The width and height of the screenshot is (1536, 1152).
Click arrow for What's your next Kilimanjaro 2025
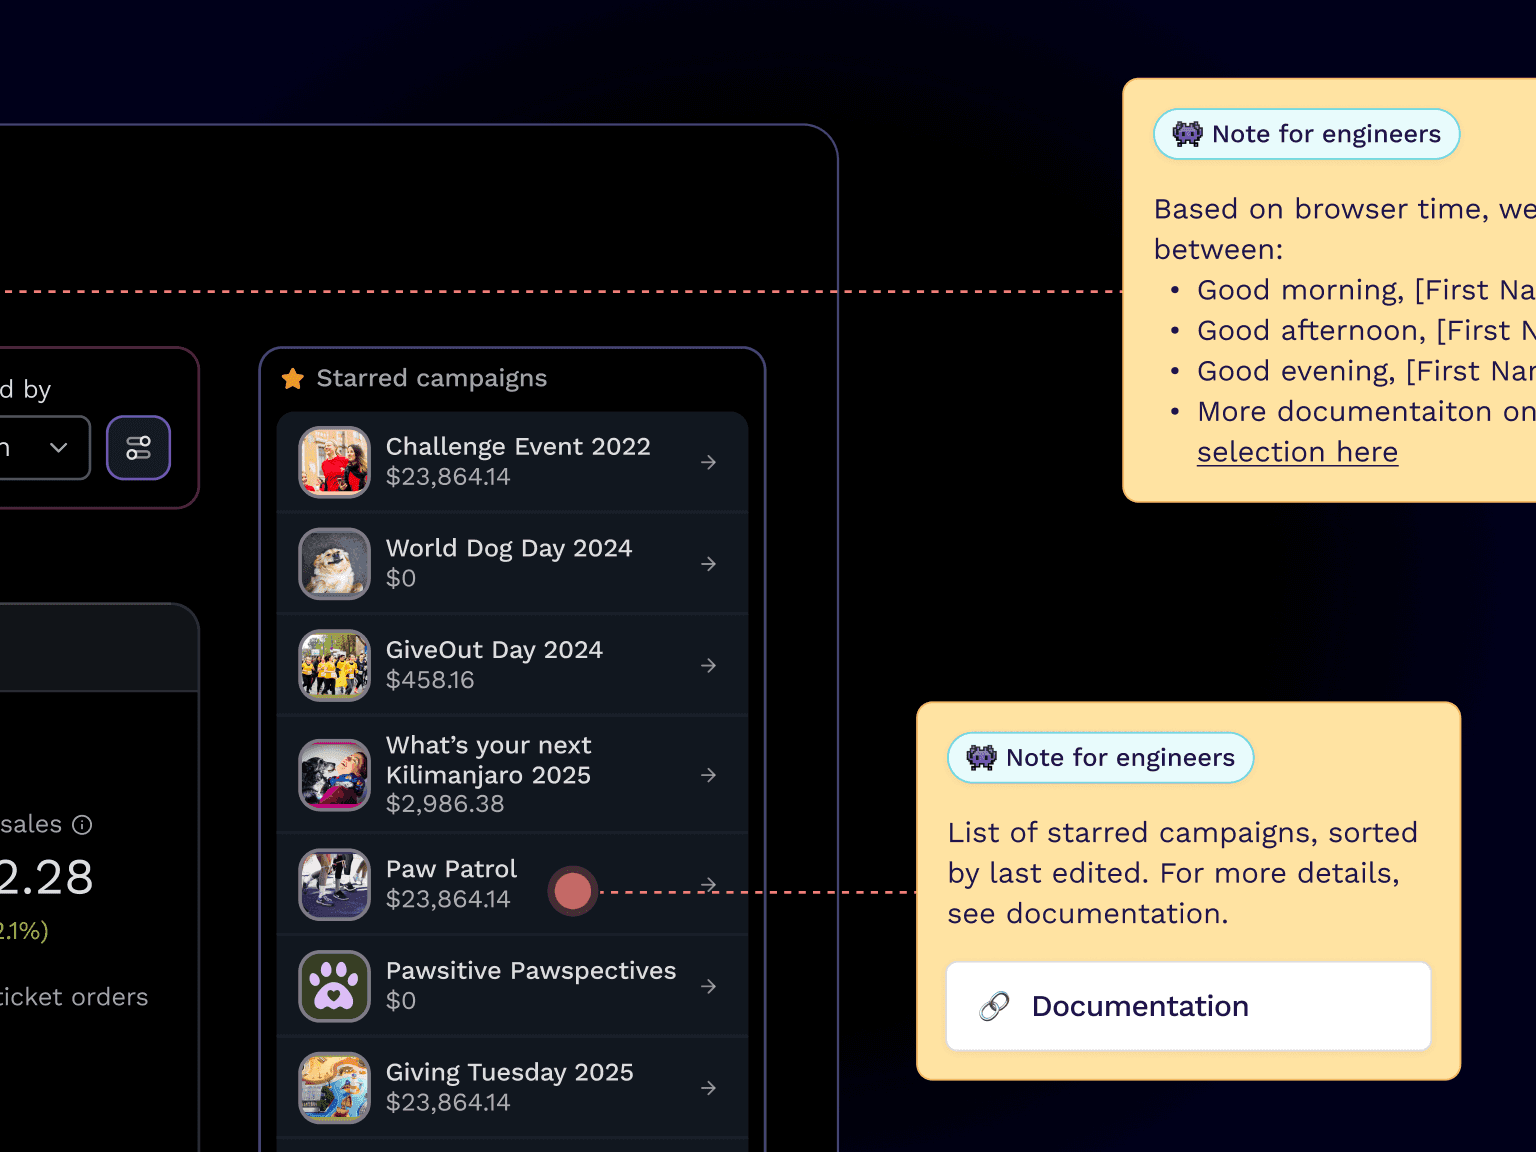(708, 775)
